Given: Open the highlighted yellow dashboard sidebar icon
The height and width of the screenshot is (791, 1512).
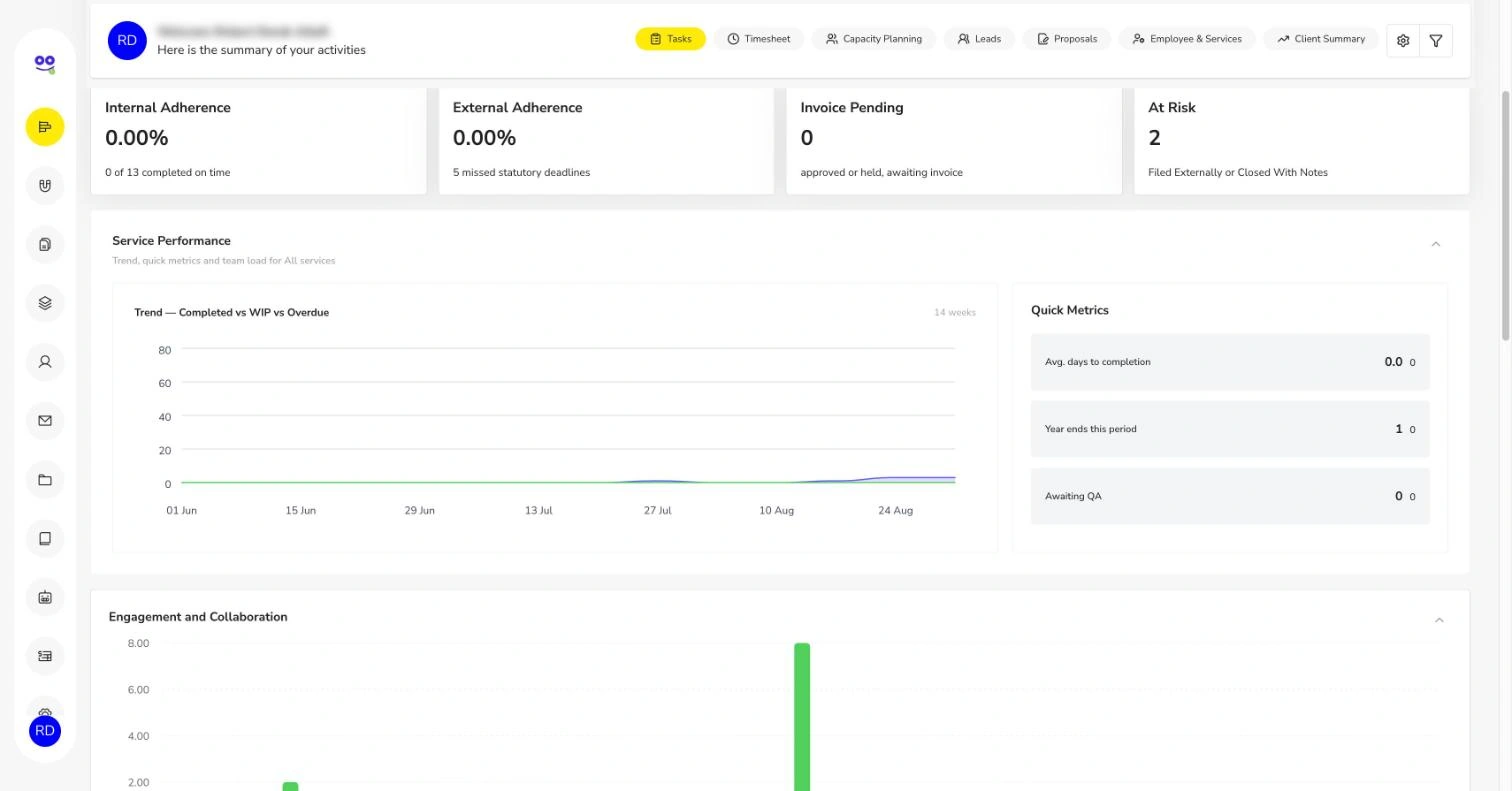Looking at the screenshot, I should click(45, 127).
